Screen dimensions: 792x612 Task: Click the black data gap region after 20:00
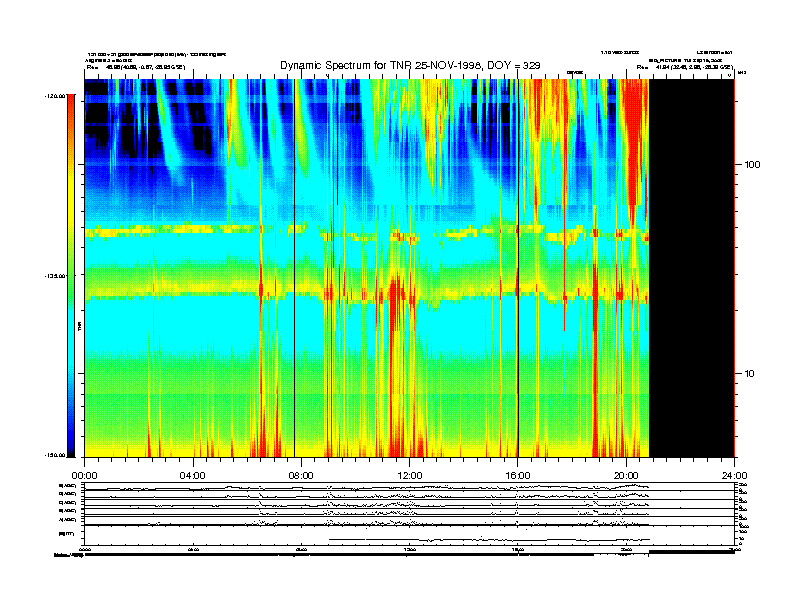click(691, 268)
